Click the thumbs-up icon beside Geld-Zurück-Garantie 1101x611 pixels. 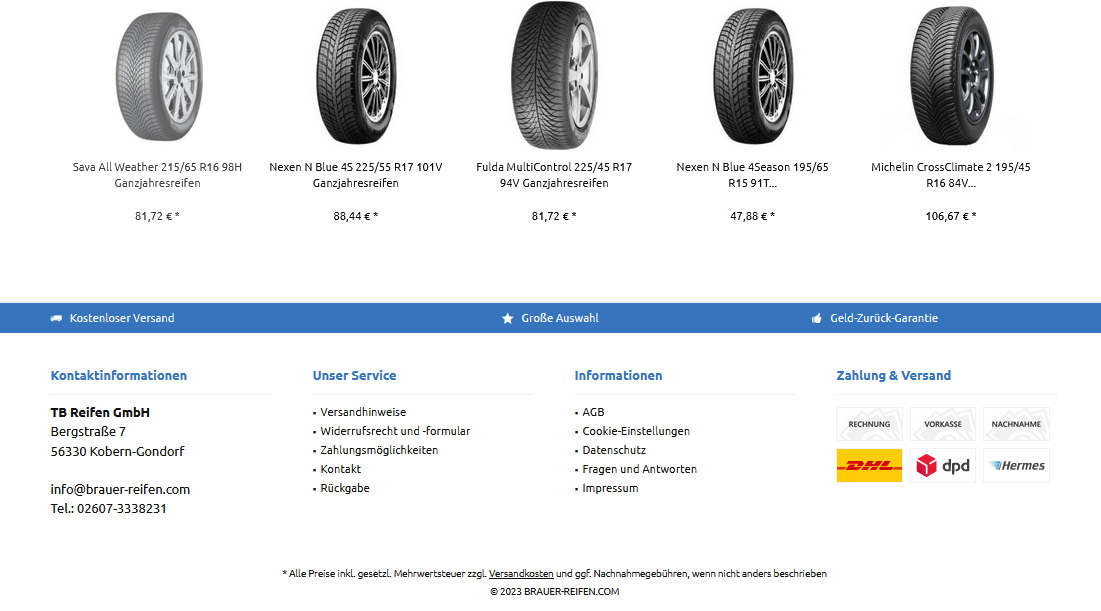pyautogui.click(x=817, y=318)
